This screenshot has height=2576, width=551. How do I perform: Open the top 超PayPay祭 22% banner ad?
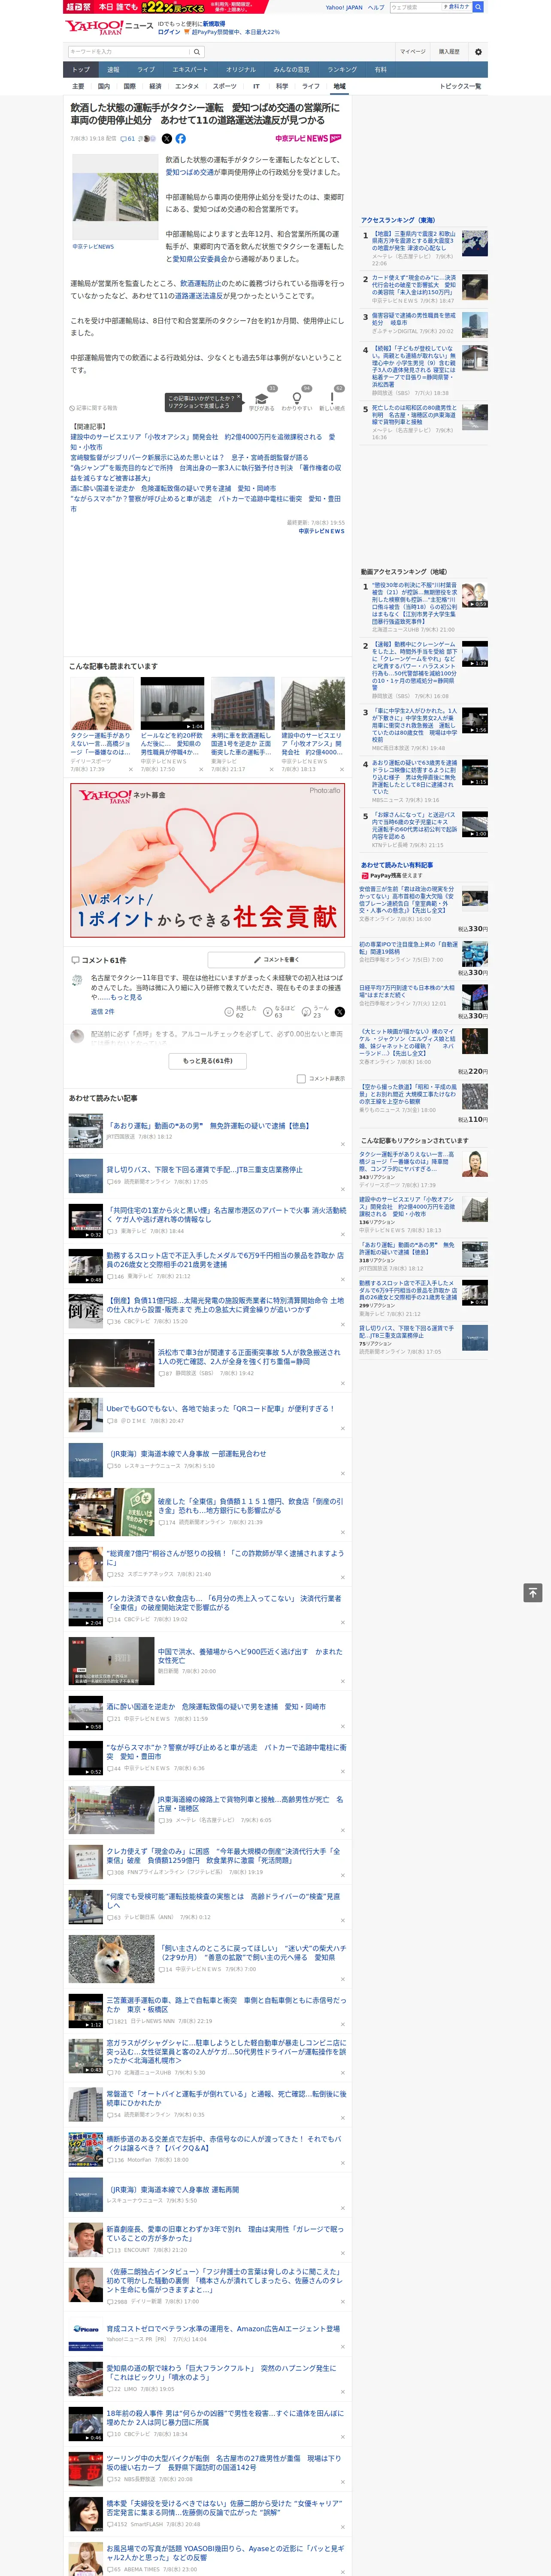(165, 7)
